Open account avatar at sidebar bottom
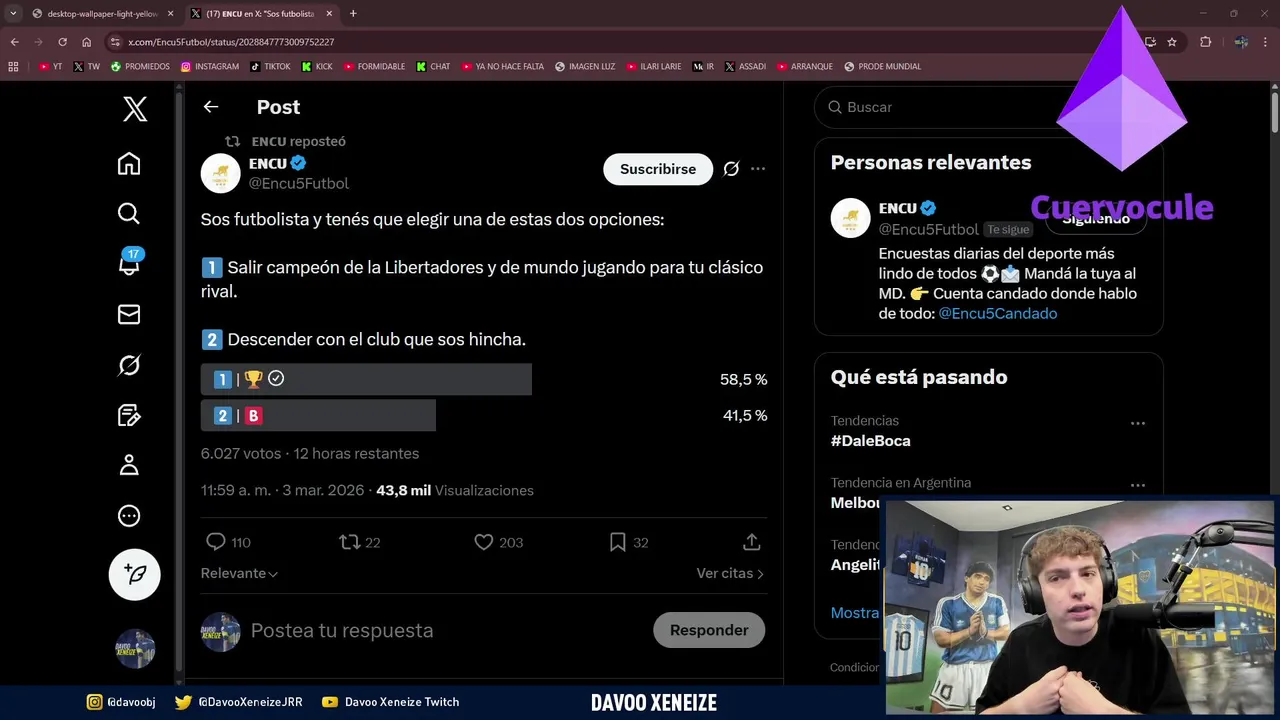 [x=135, y=648]
